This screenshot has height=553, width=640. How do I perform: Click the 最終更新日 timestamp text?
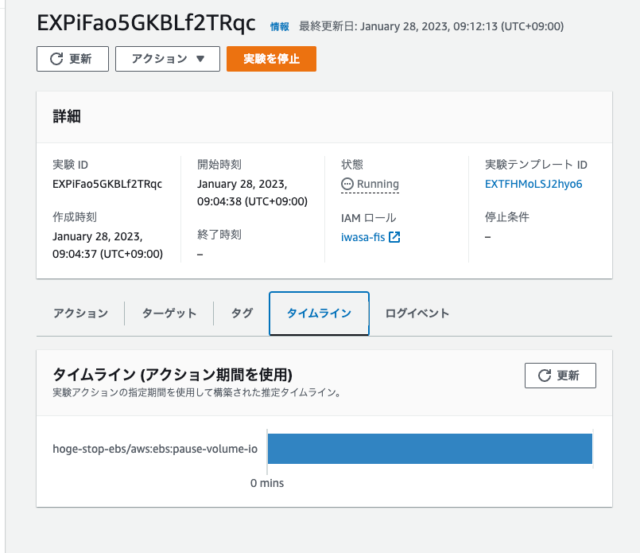click(x=431, y=27)
